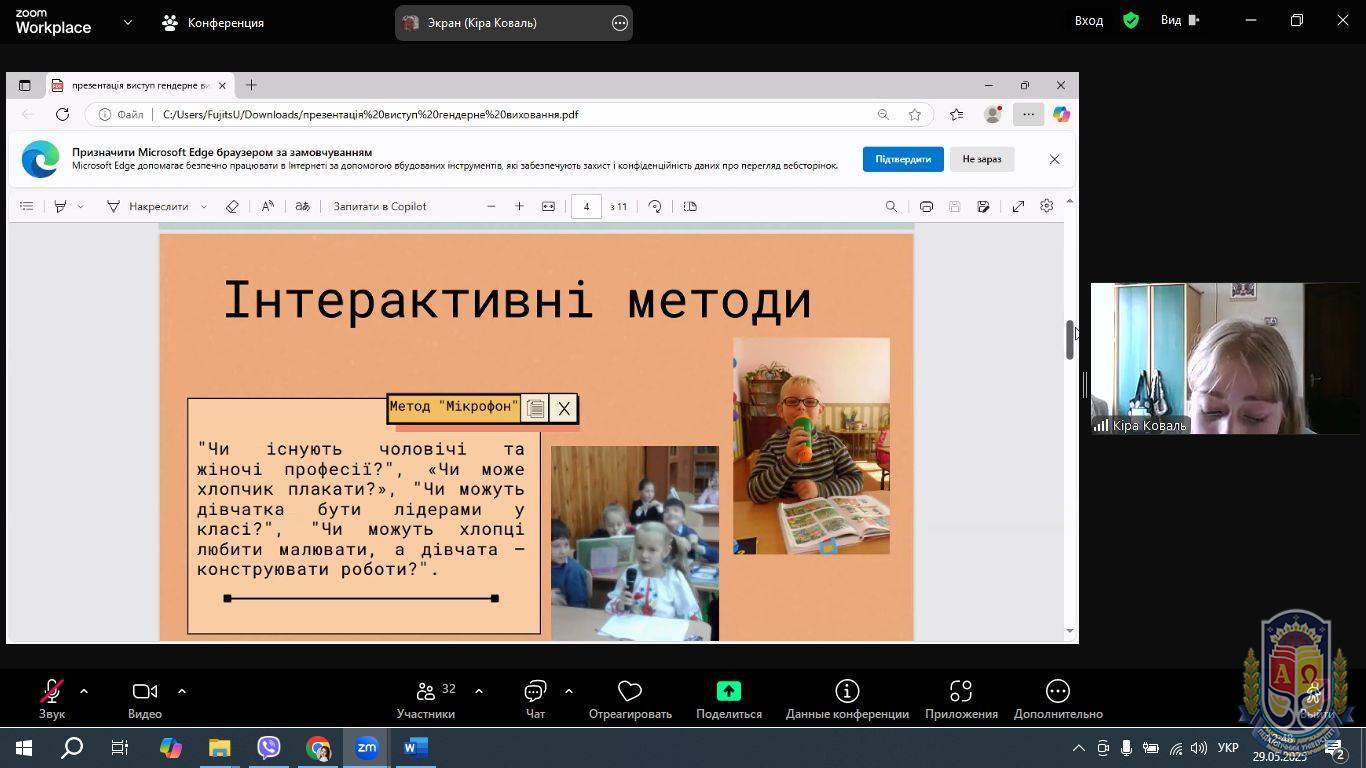
Task: Click the Read aloud icon
Action: coord(268,206)
